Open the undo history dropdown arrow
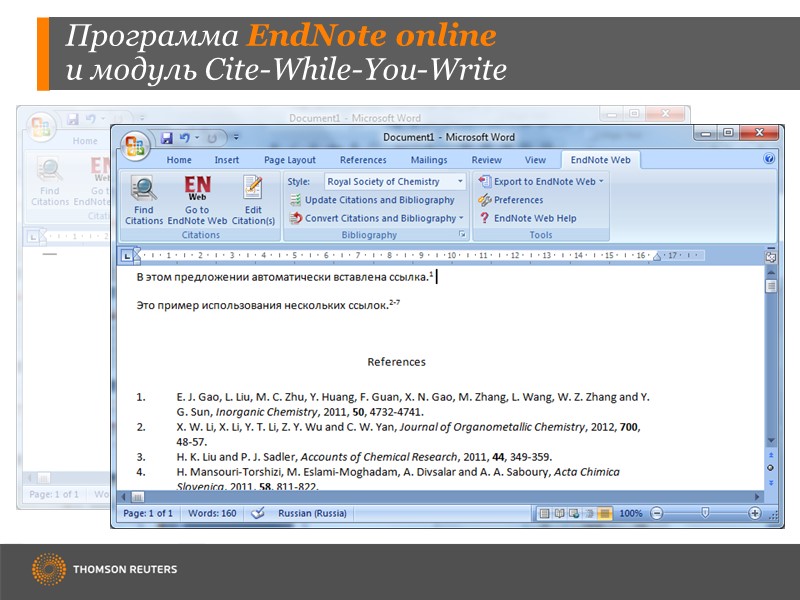Viewport: 800px width, 600px height. 197,138
